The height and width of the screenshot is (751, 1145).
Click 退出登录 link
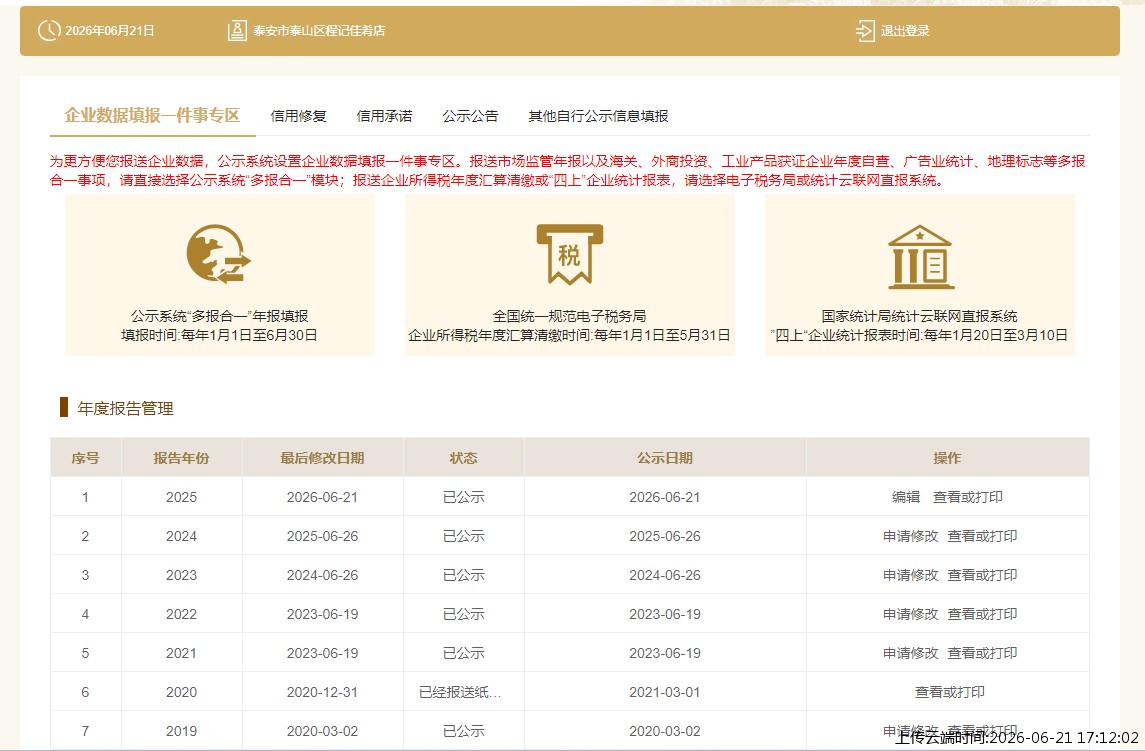905,31
